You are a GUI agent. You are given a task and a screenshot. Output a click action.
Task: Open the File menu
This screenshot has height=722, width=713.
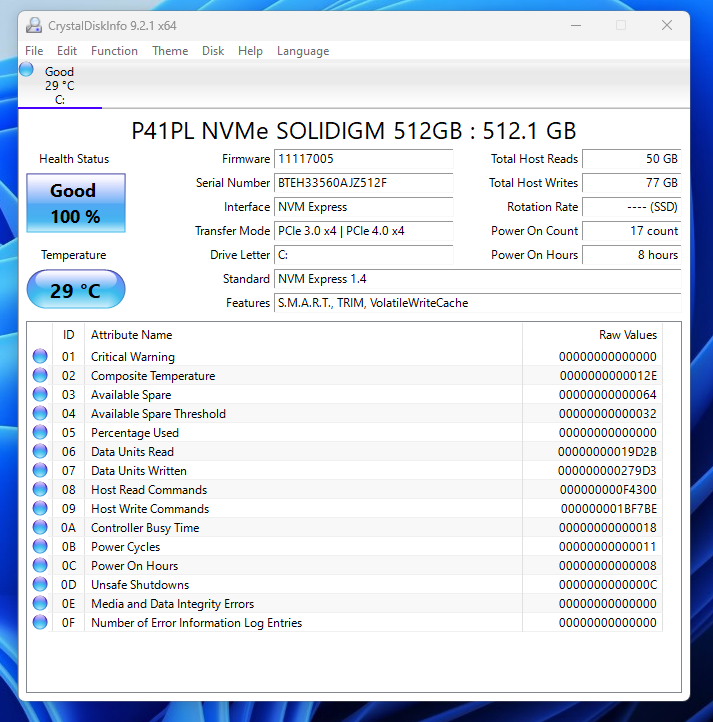[34, 51]
